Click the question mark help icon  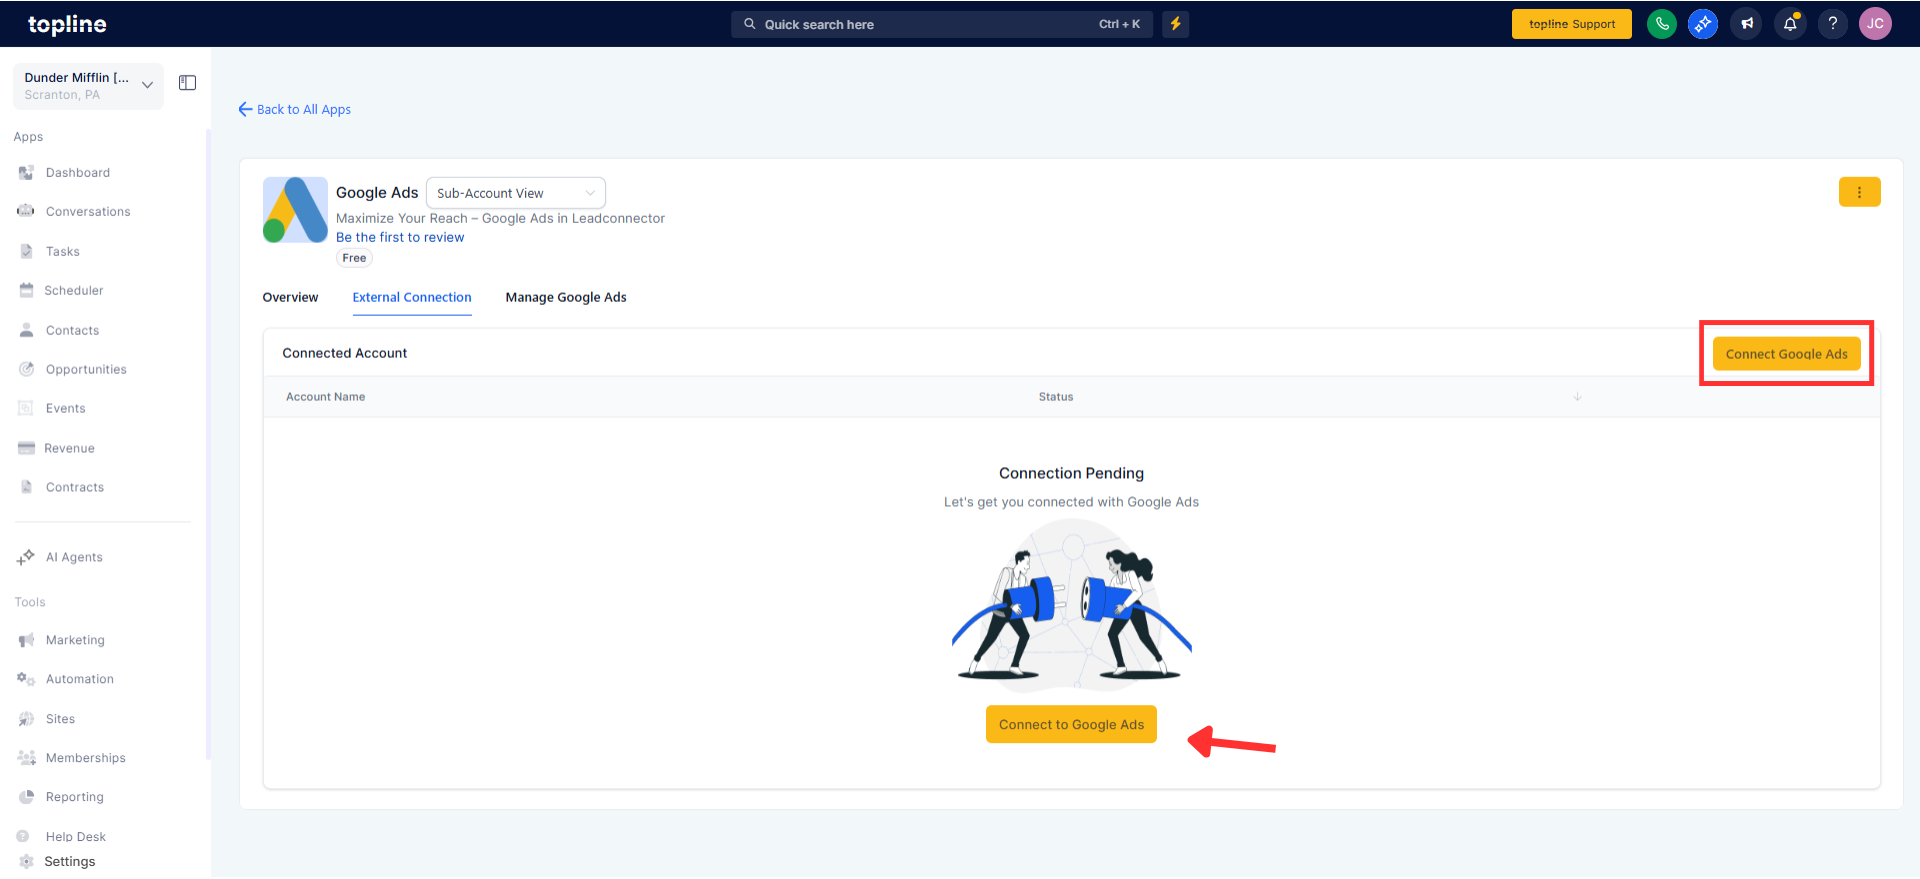pyautogui.click(x=1833, y=24)
